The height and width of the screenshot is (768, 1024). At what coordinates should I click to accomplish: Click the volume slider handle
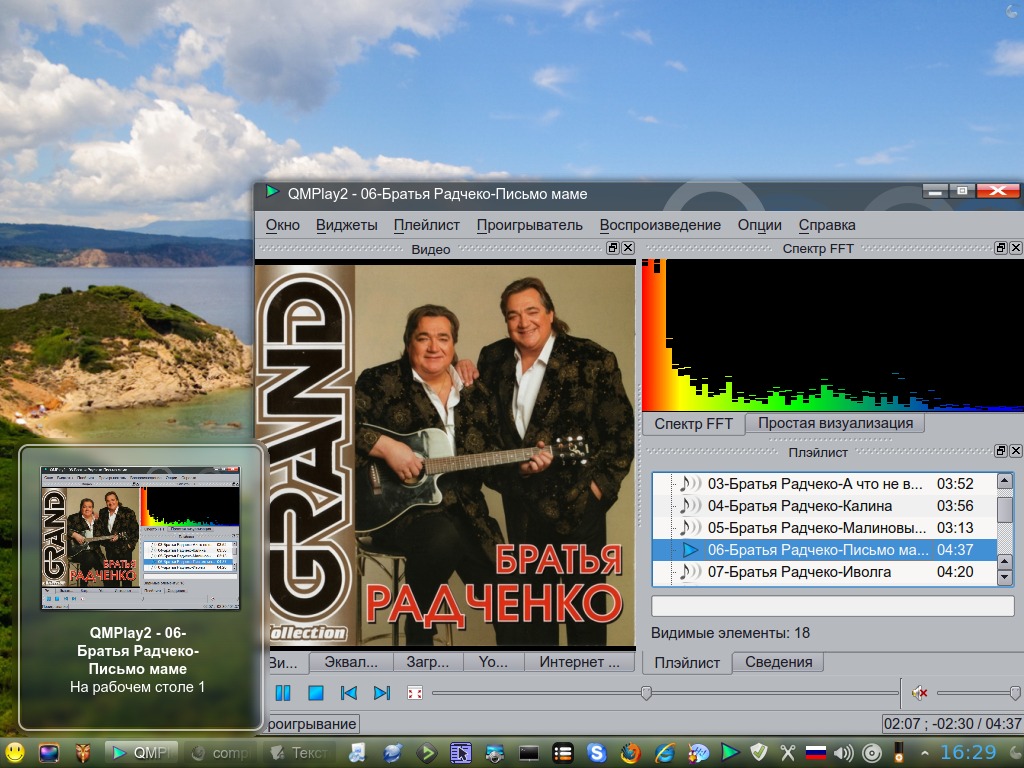click(x=1015, y=693)
